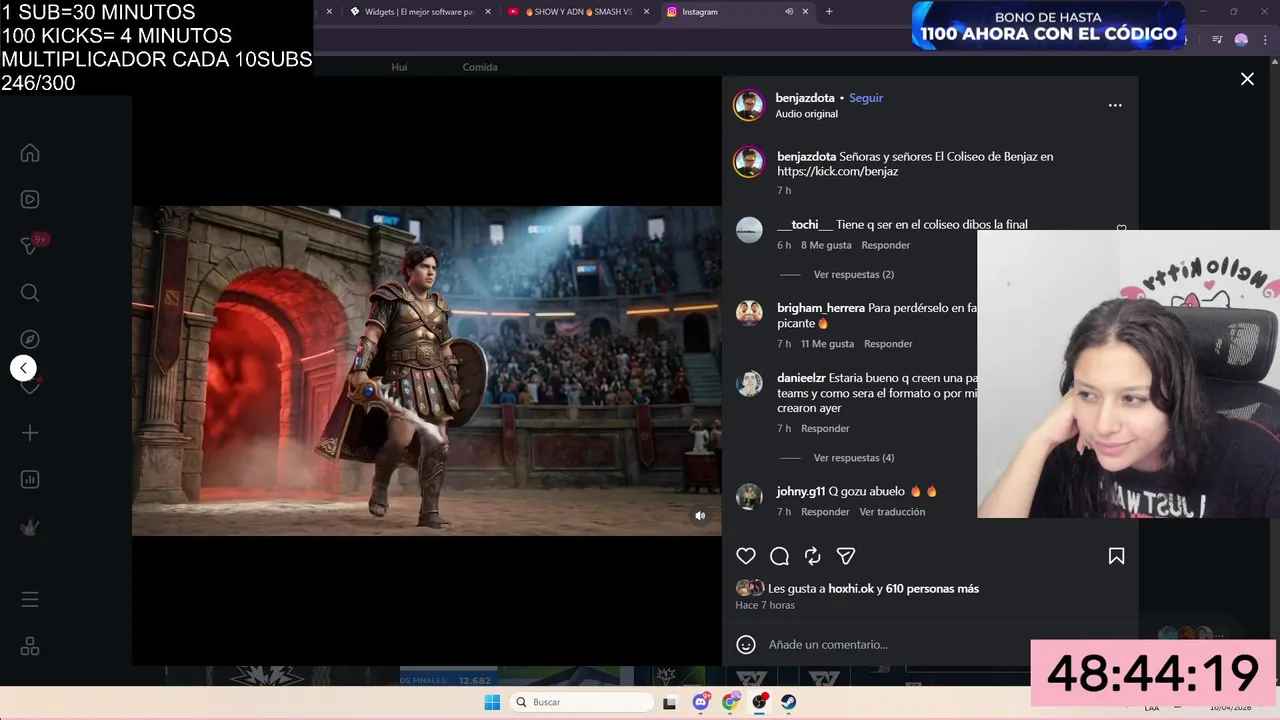Open johny.g11 commenter avatar
Image resolution: width=1280 pixels, height=720 pixels.
[x=749, y=496]
